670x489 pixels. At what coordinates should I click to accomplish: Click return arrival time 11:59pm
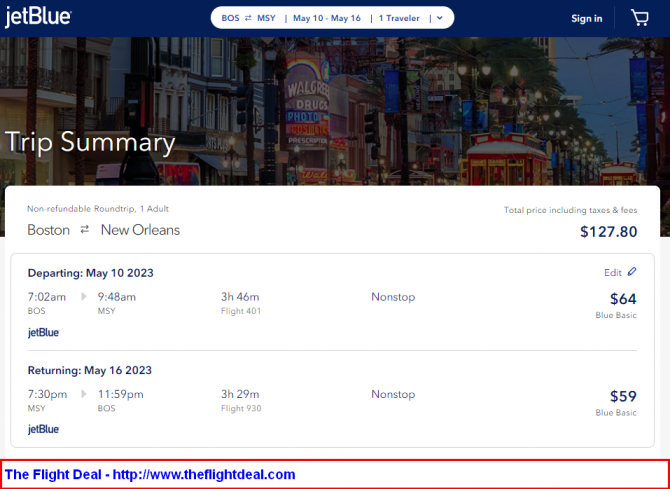120,394
